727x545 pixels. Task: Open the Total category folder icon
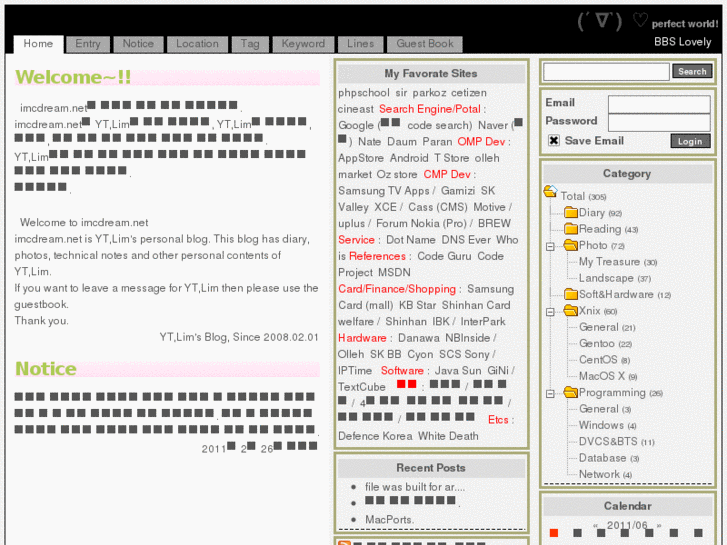(550, 191)
